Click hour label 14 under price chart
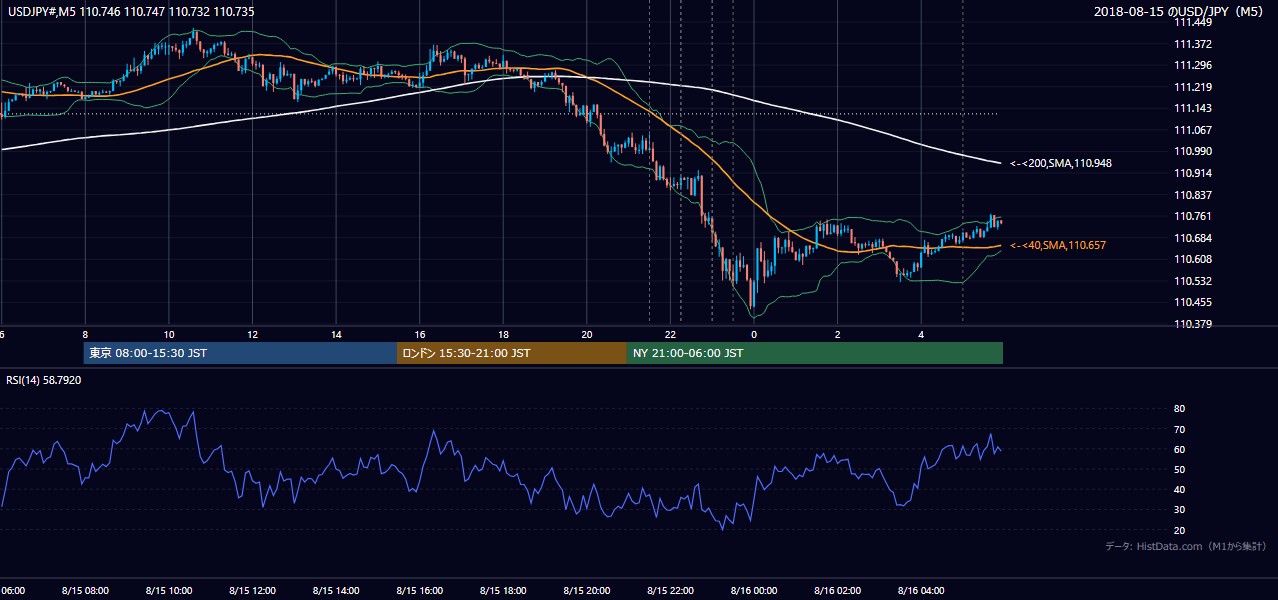The width and height of the screenshot is (1278, 600). tap(337, 334)
